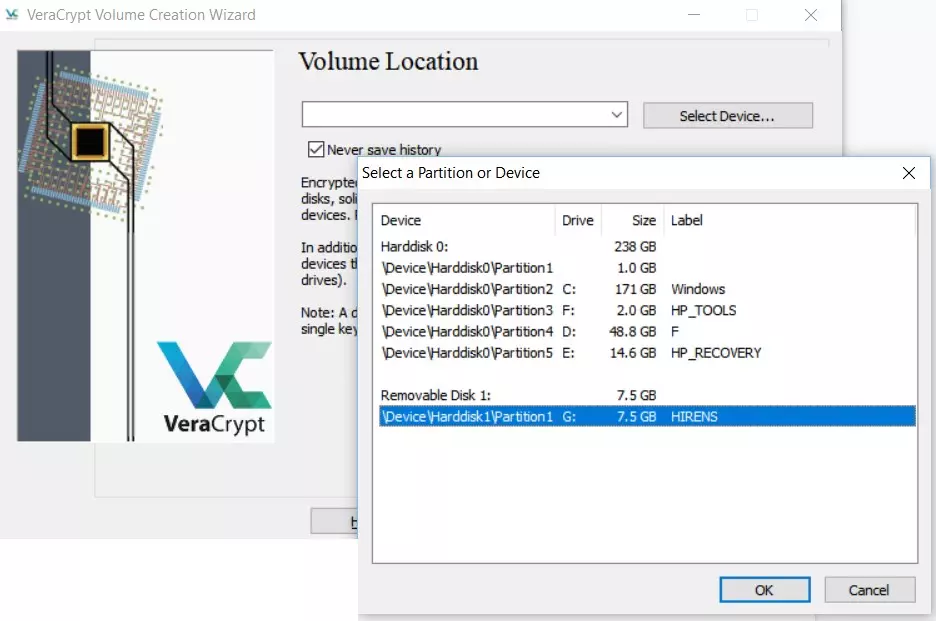Click the Label column header

(x=790, y=220)
